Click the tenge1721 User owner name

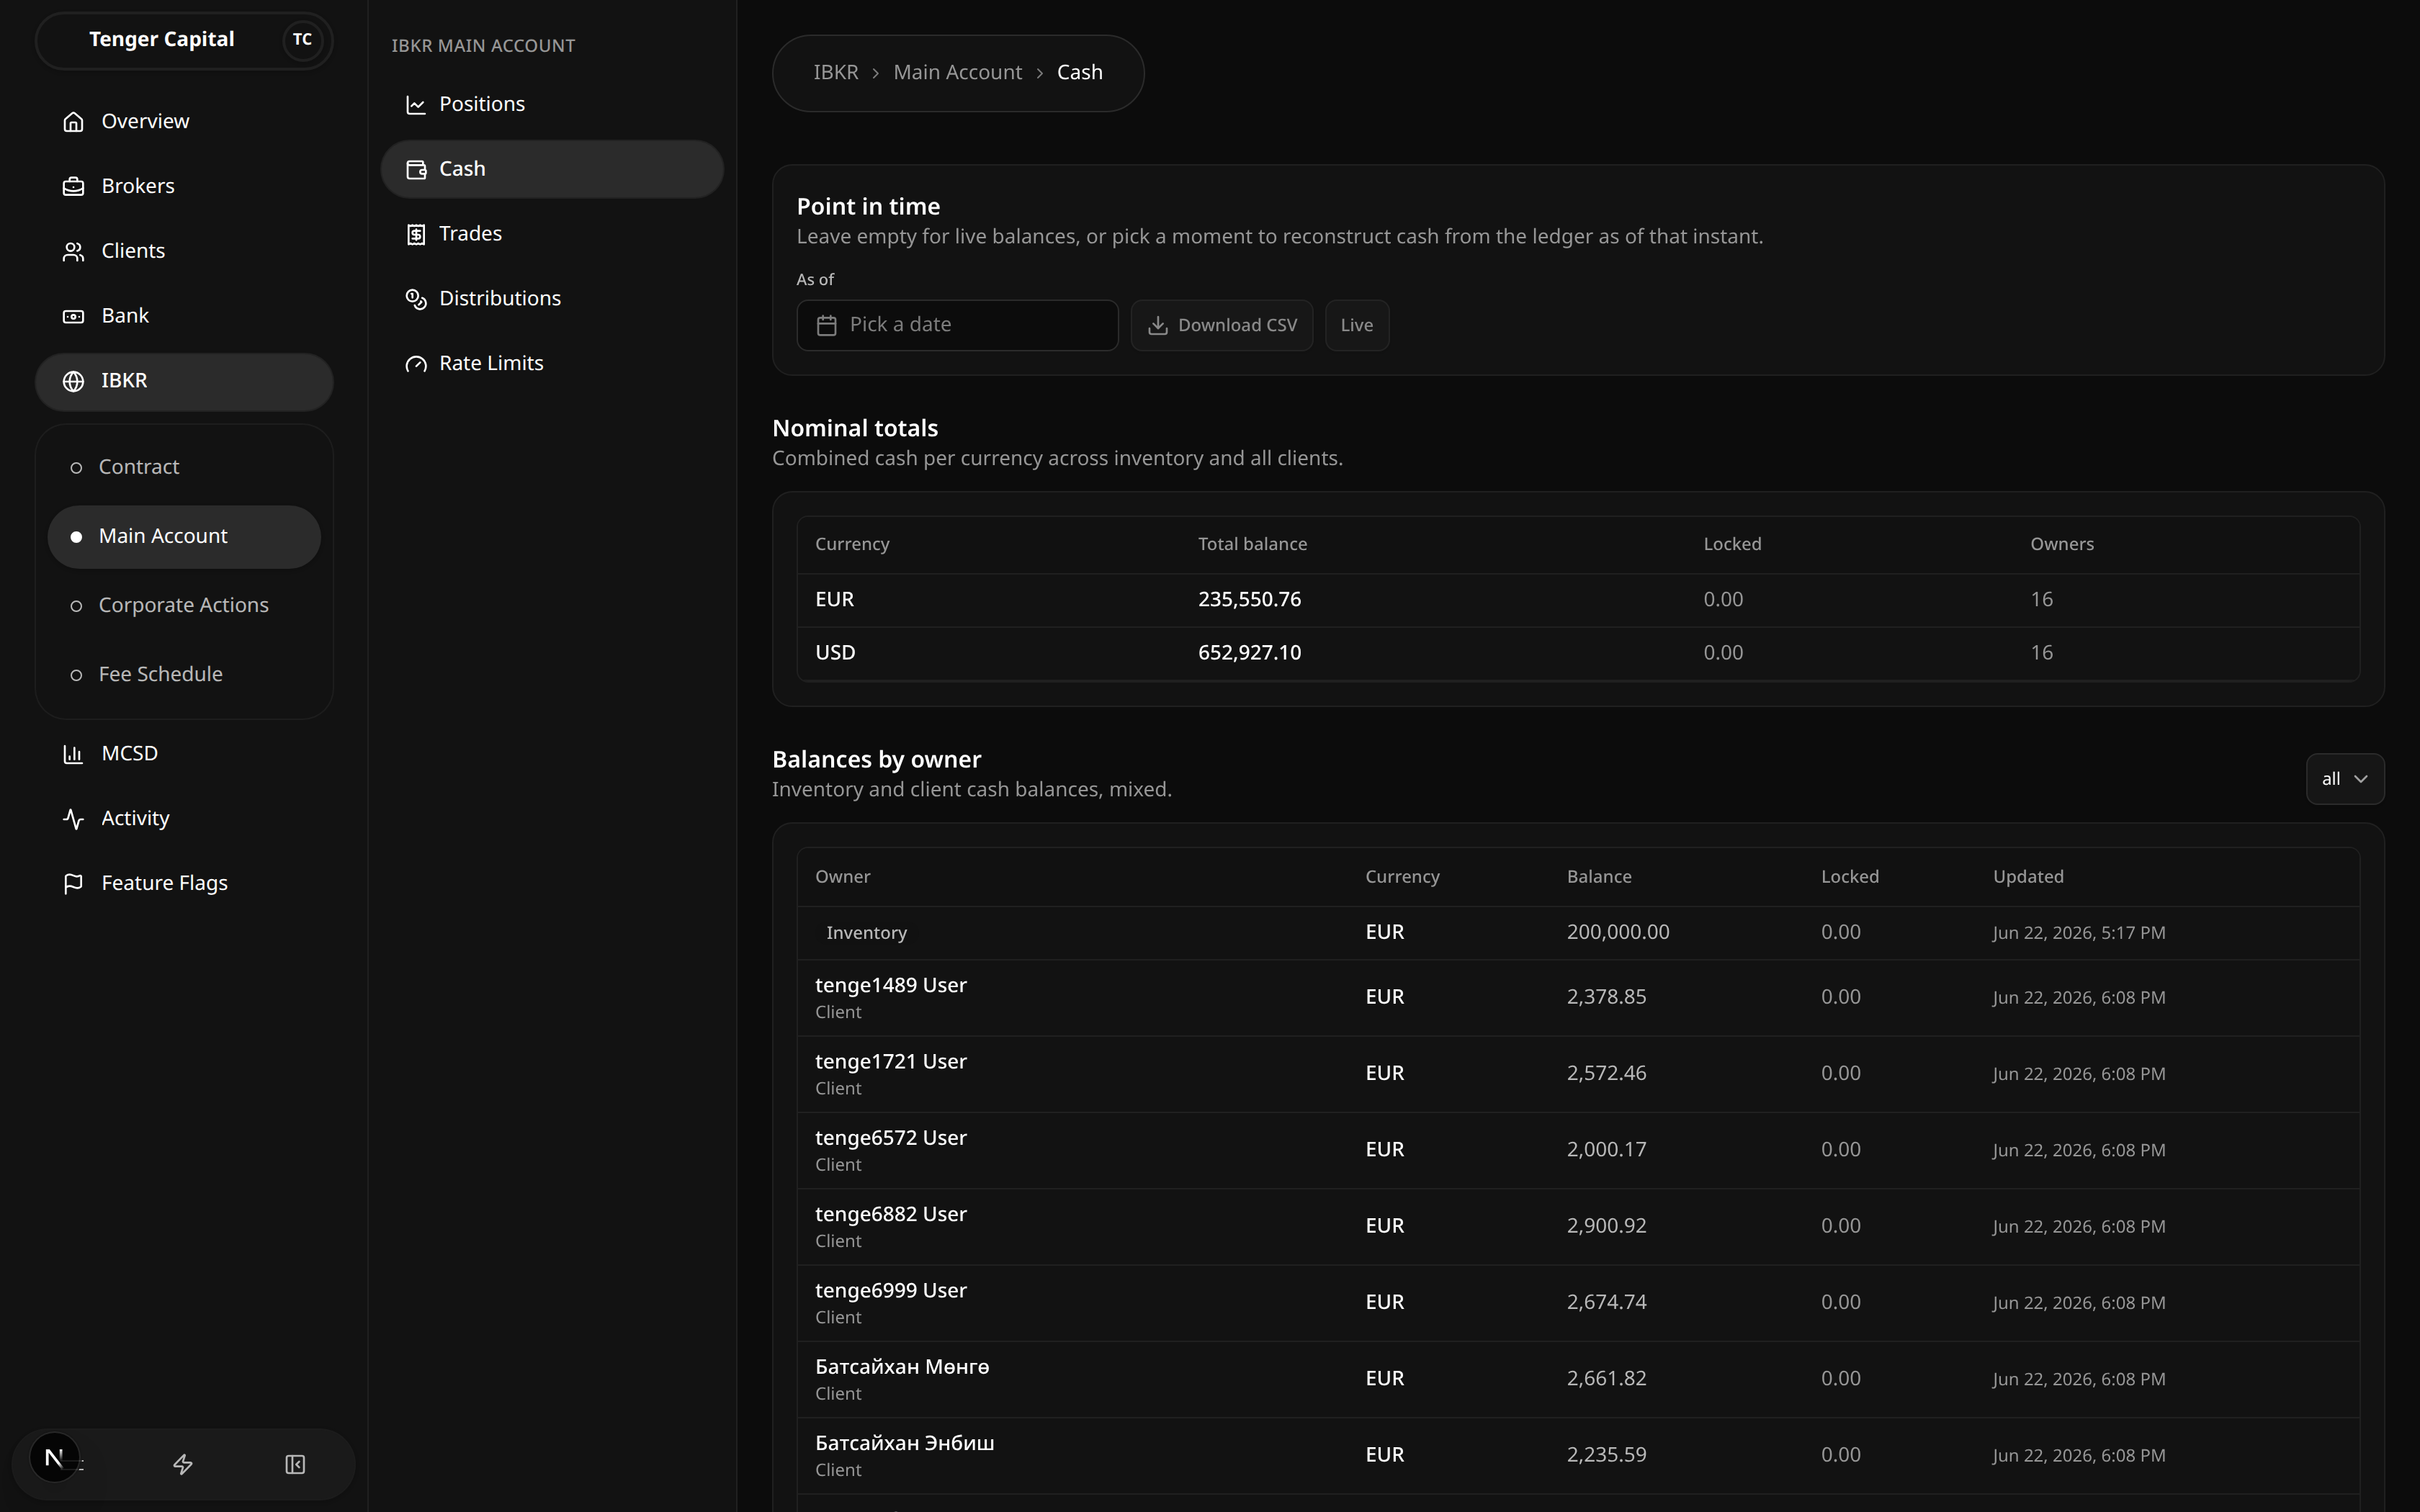[x=890, y=1062]
